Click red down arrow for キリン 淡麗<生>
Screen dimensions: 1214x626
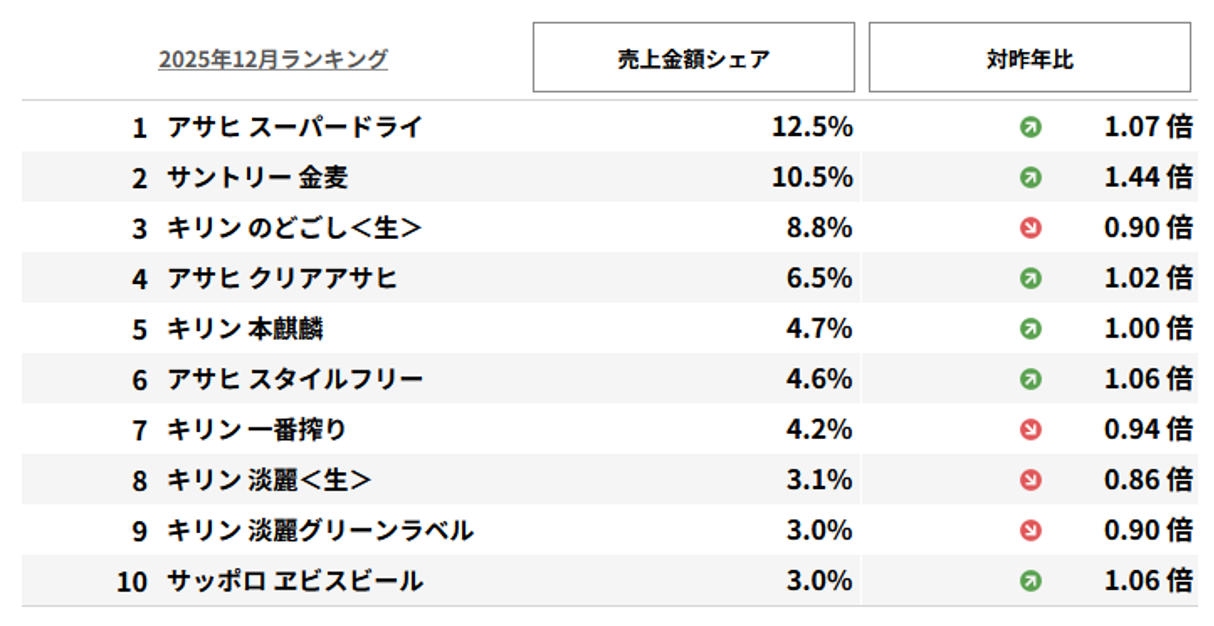tap(1030, 480)
